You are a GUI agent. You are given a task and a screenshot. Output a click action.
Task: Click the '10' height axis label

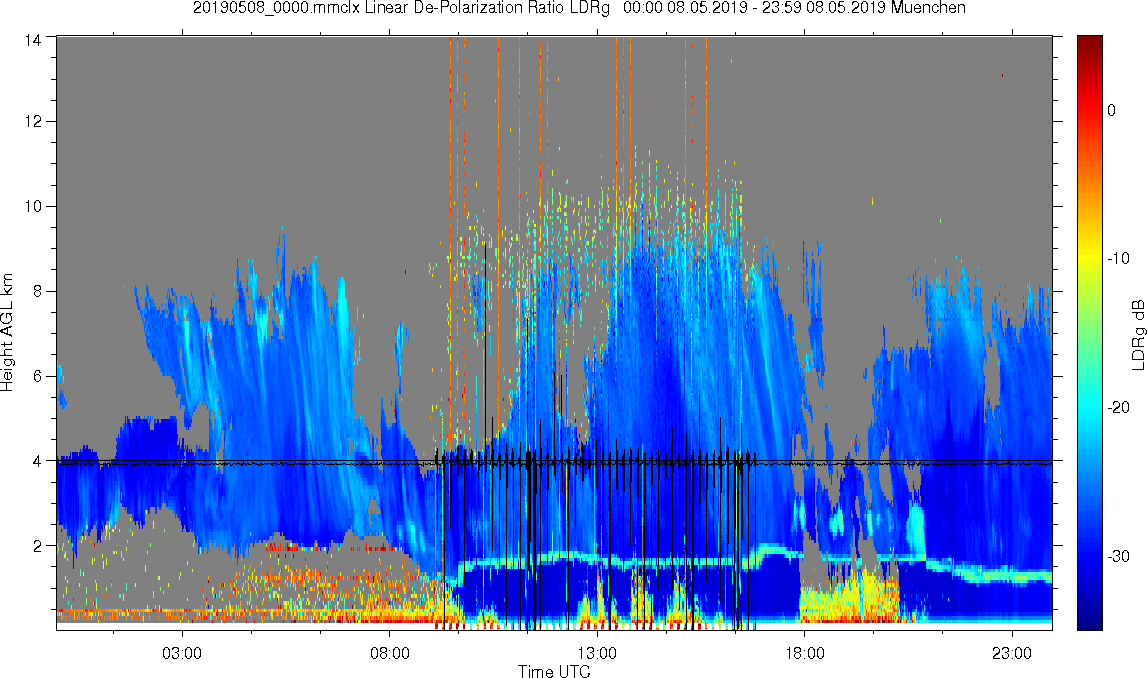point(32,206)
